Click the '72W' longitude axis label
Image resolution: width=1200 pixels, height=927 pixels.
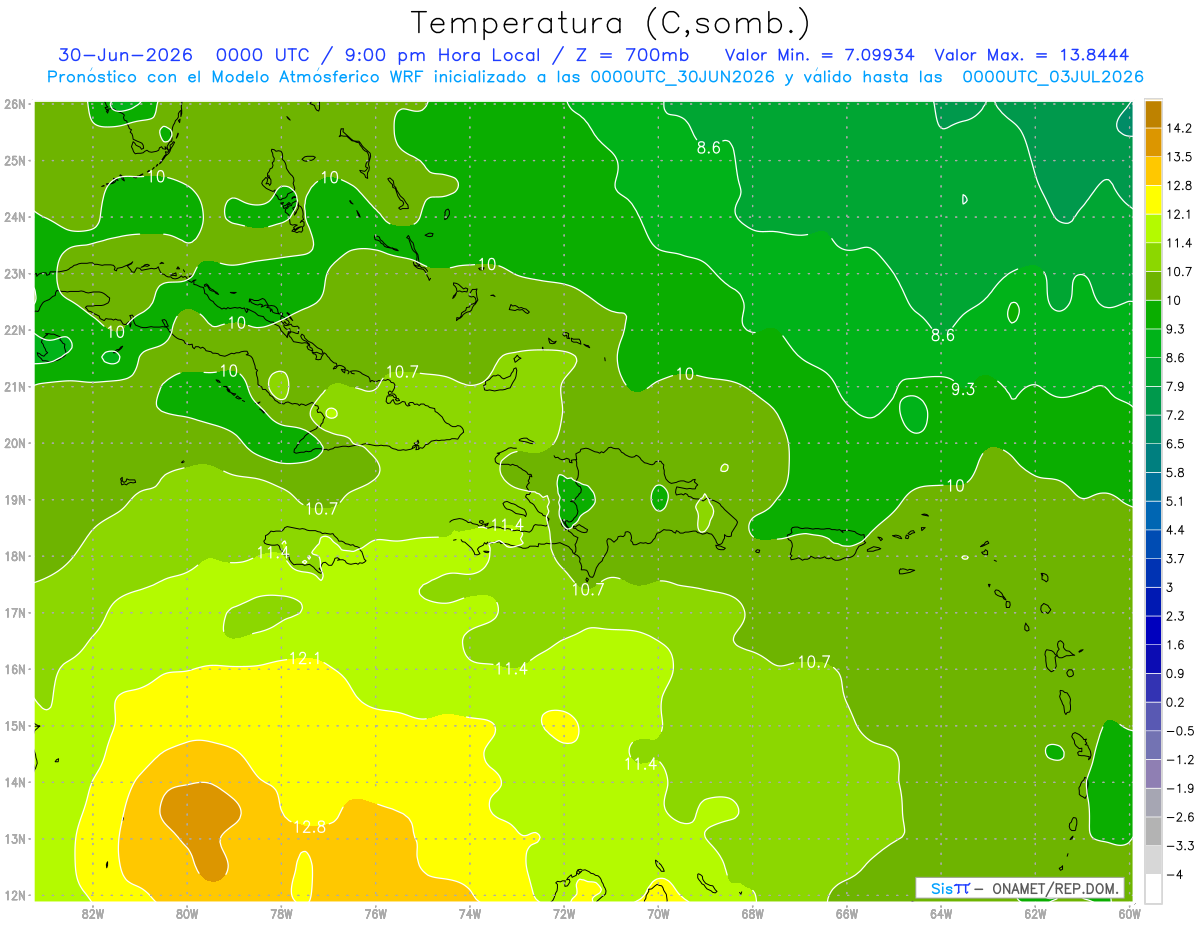[x=564, y=913]
